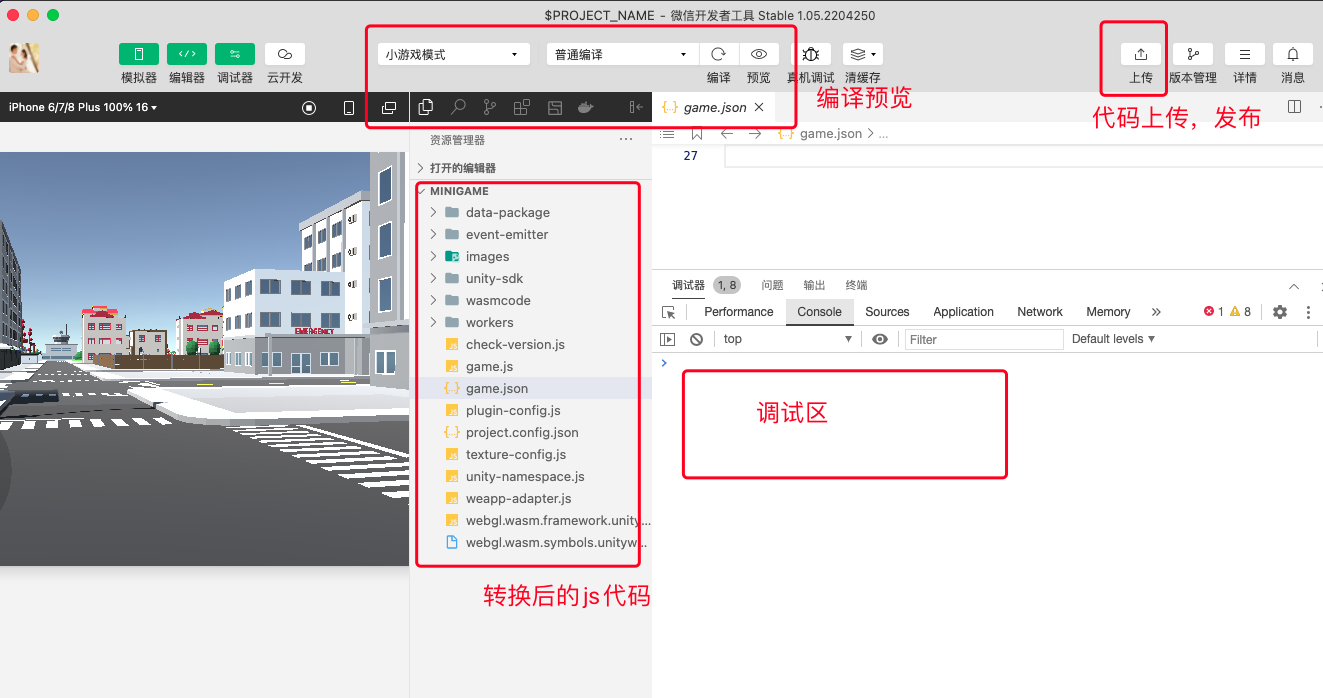Viewport: 1323px width, 698px height.
Task: Open the 清缓存 clear cache dropdown
Action: 863,54
